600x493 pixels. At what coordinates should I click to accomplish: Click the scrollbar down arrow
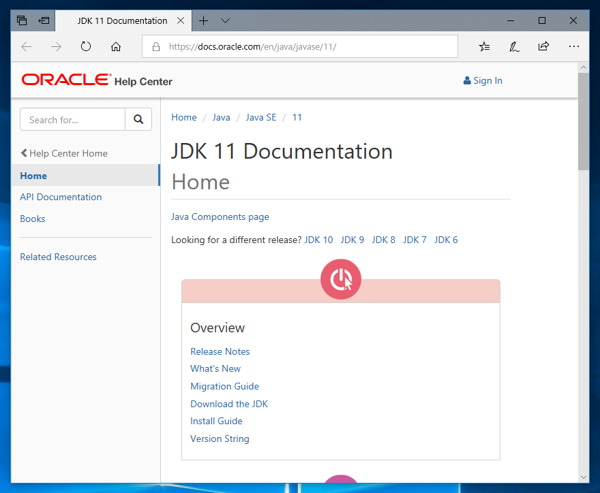point(583,477)
